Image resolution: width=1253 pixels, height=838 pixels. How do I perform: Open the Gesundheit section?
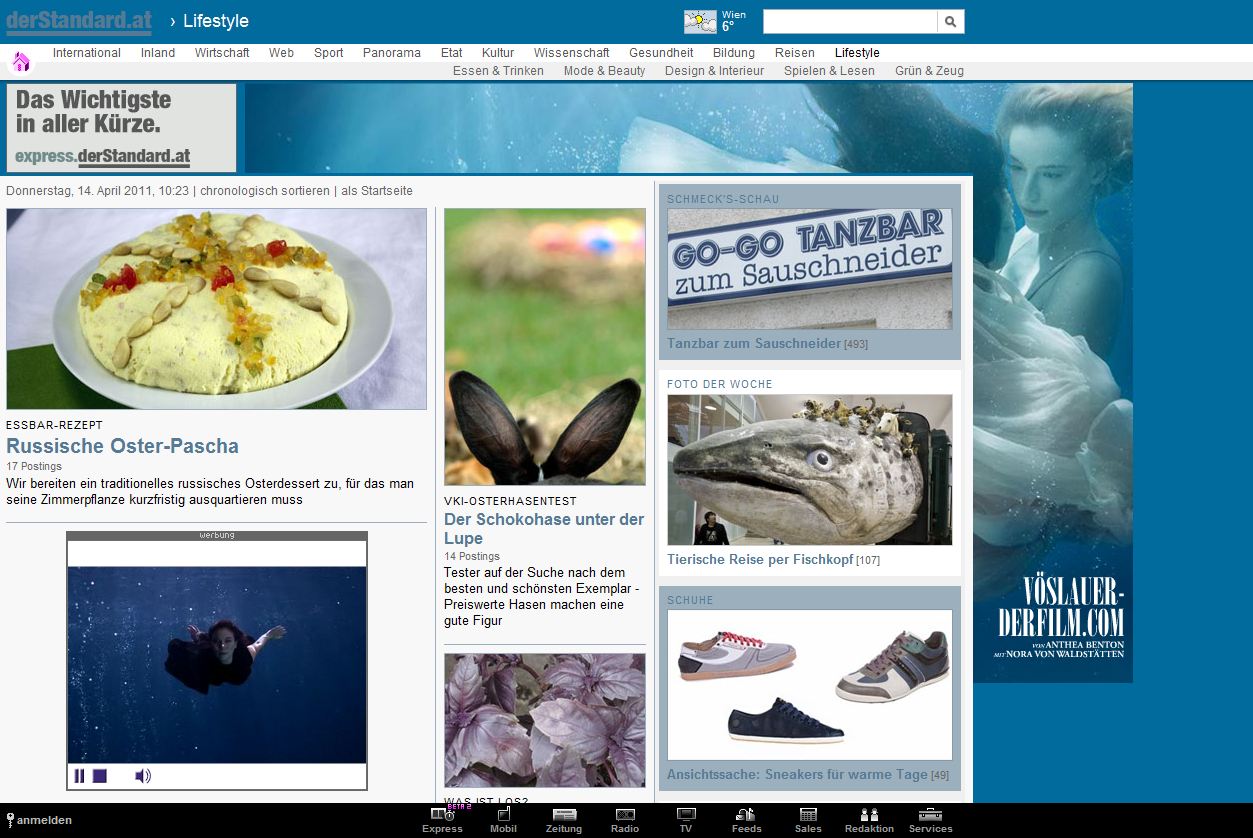[661, 53]
